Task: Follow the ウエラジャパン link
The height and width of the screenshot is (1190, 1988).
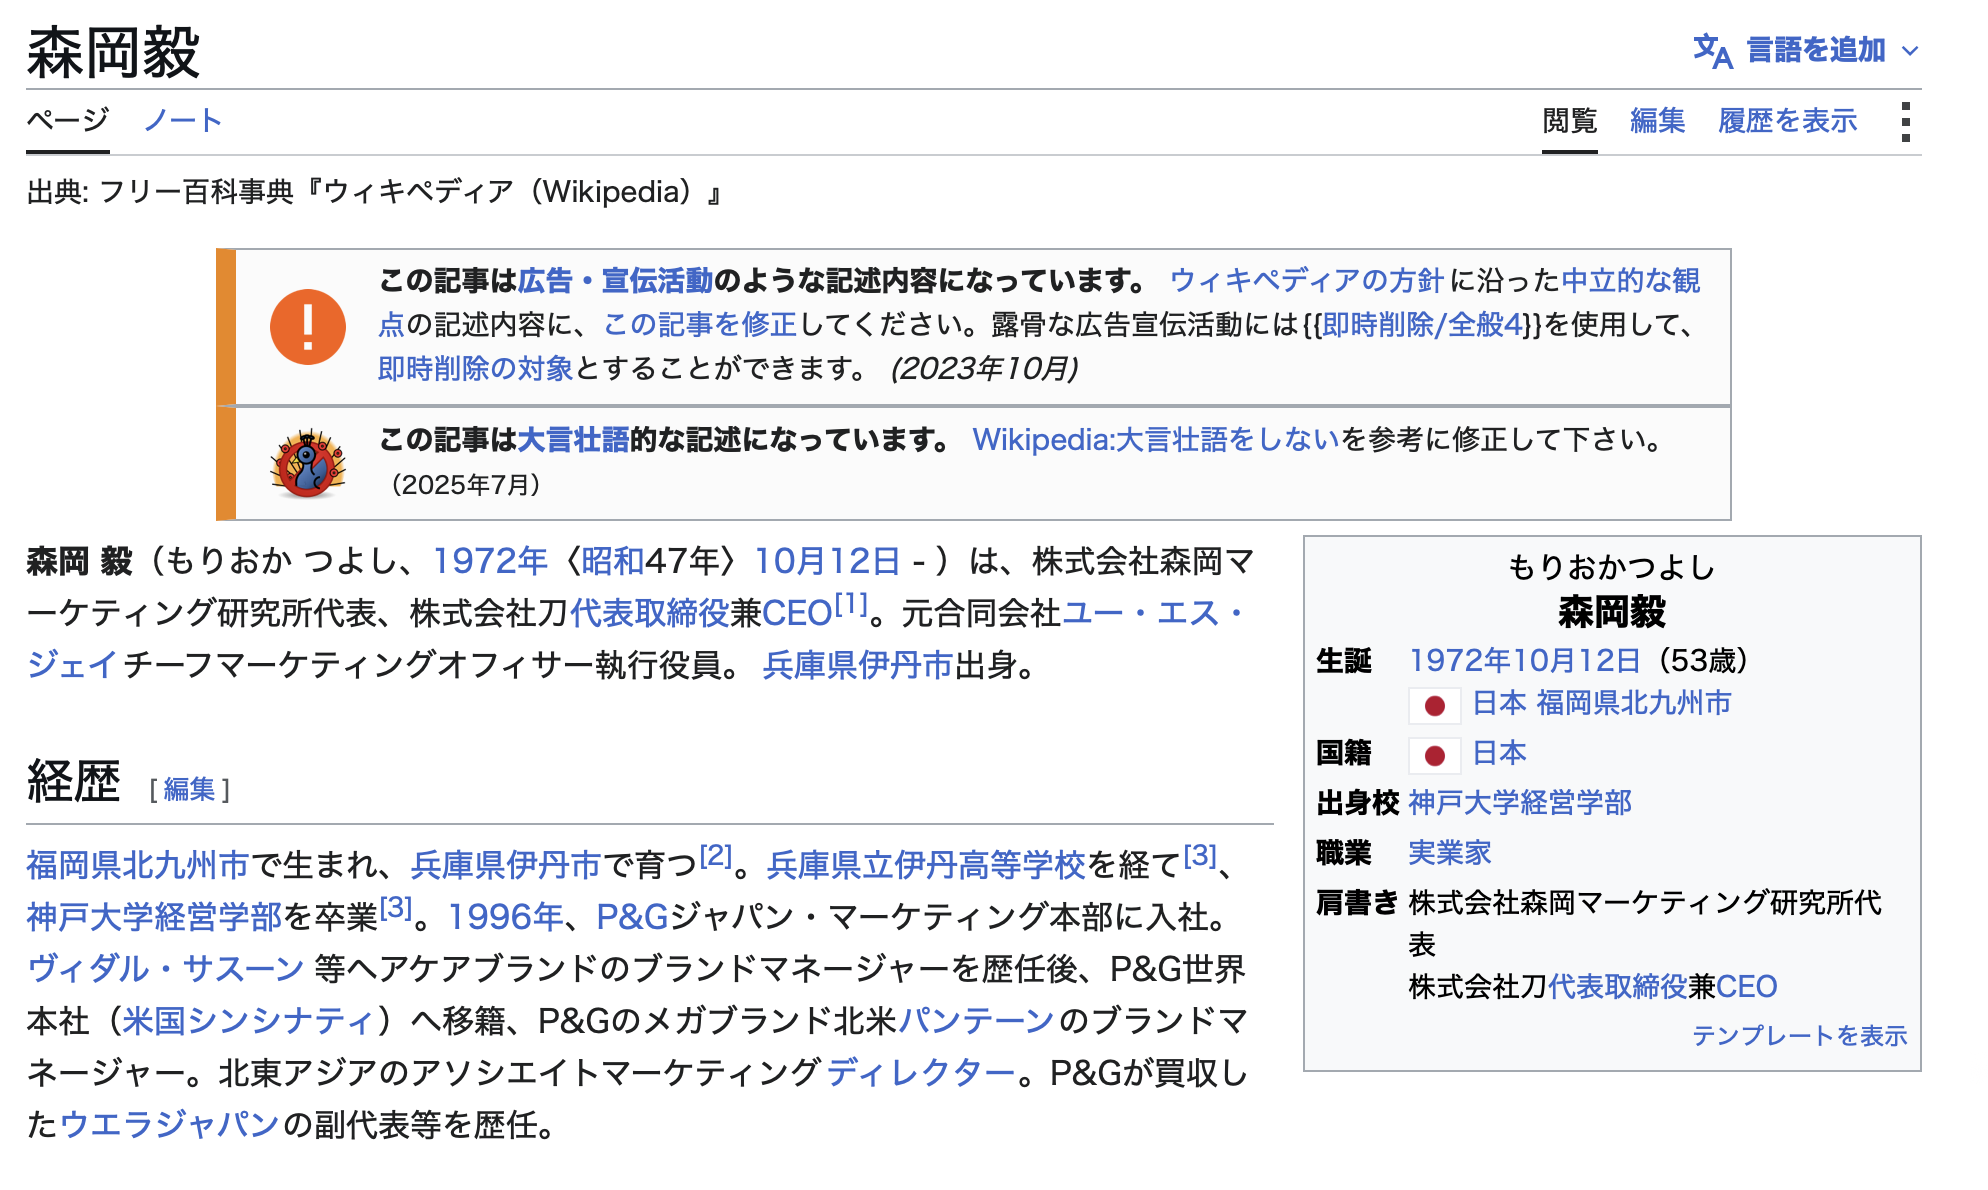Action: pyautogui.click(x=169, y=1125)
